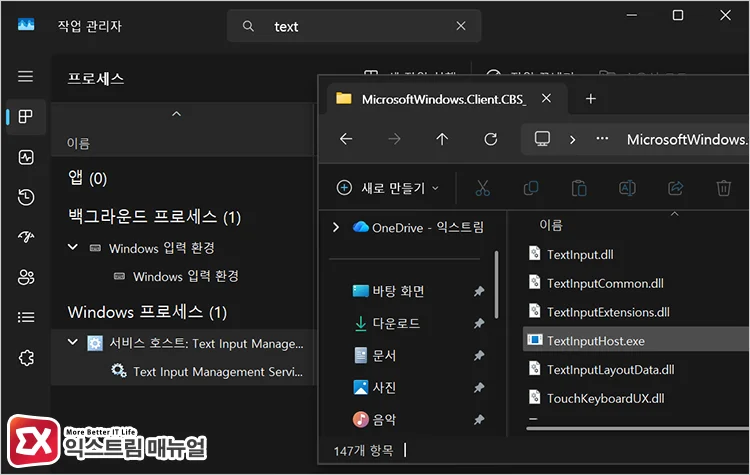This screenshot has height=475, width=750.
Task: Go up one folder level in Explorer
Action: click(442, 139)
